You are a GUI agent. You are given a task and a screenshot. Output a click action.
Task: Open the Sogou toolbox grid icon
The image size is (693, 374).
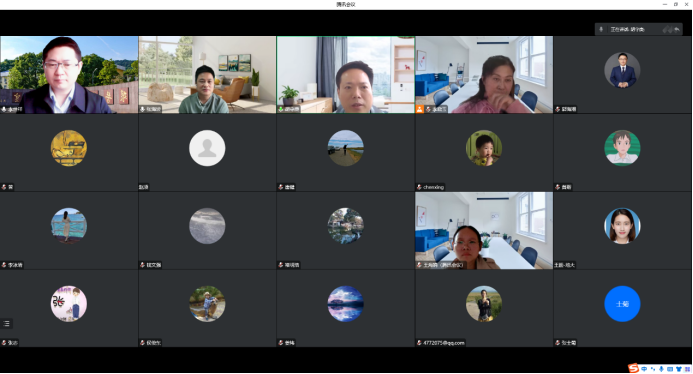(x=687, y=369)
